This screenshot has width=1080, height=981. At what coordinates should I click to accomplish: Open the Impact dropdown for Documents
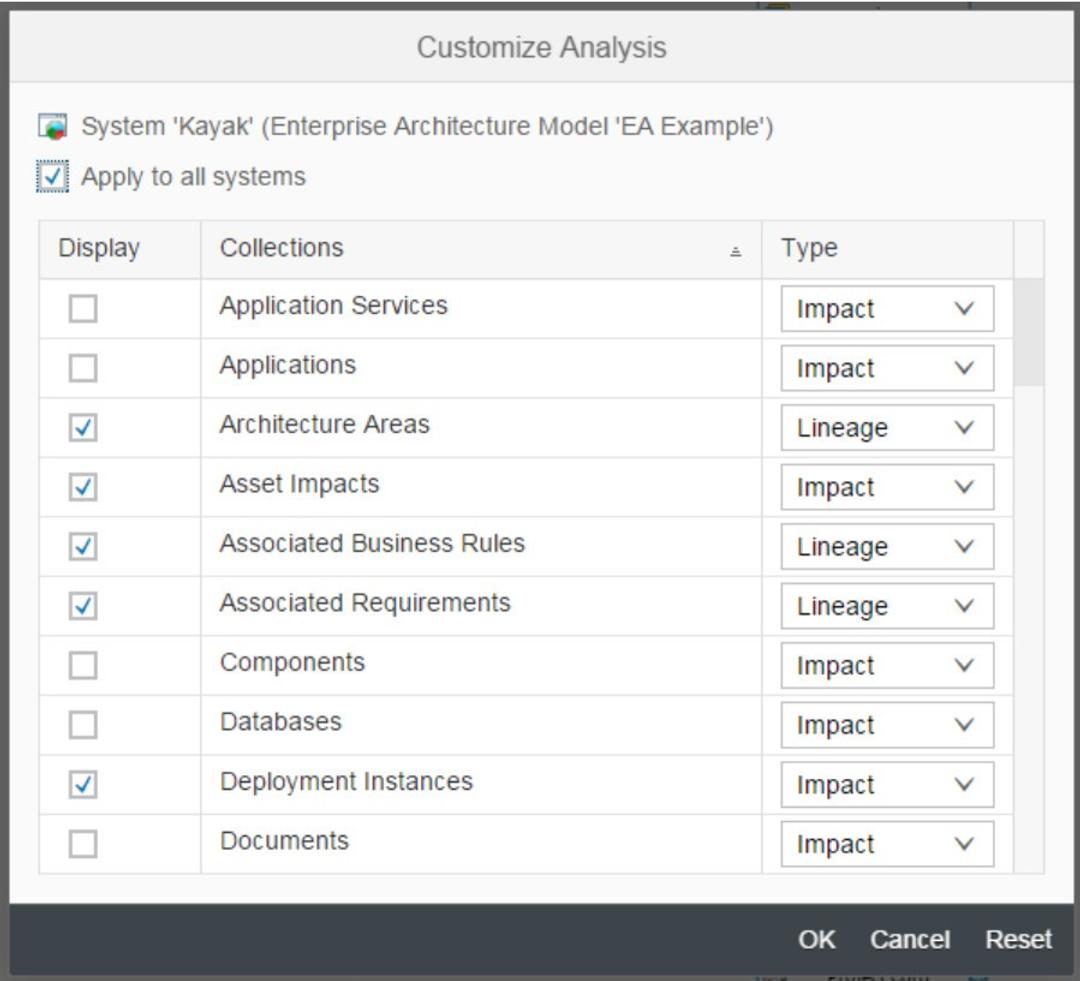887,843
